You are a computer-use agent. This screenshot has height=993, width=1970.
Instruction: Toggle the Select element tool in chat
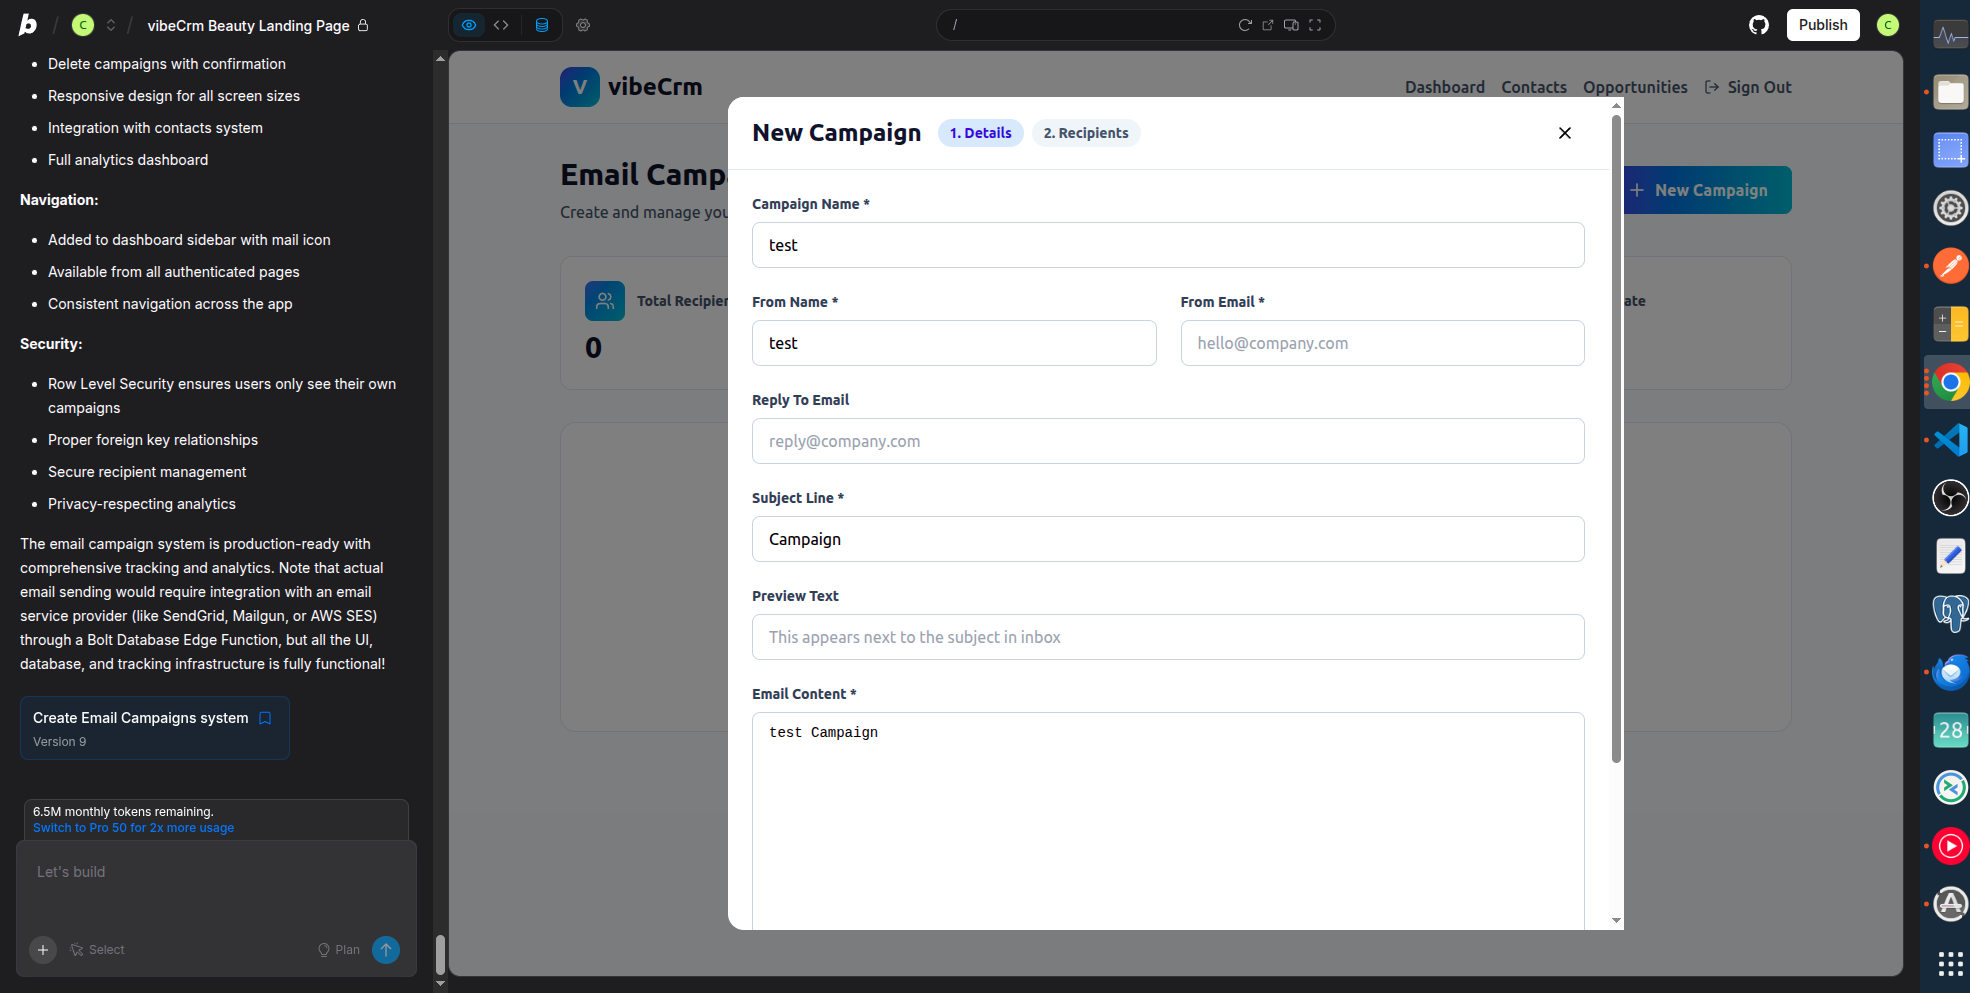point(98,950)
